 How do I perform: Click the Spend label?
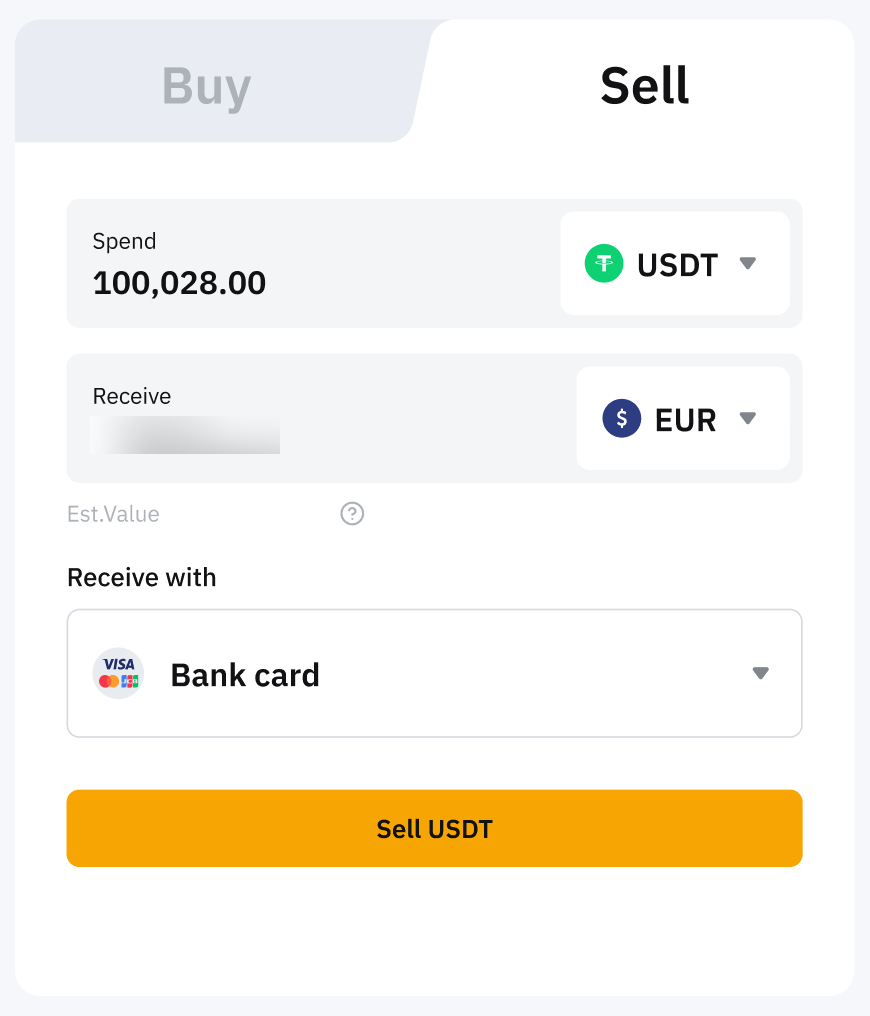point(124,241)
